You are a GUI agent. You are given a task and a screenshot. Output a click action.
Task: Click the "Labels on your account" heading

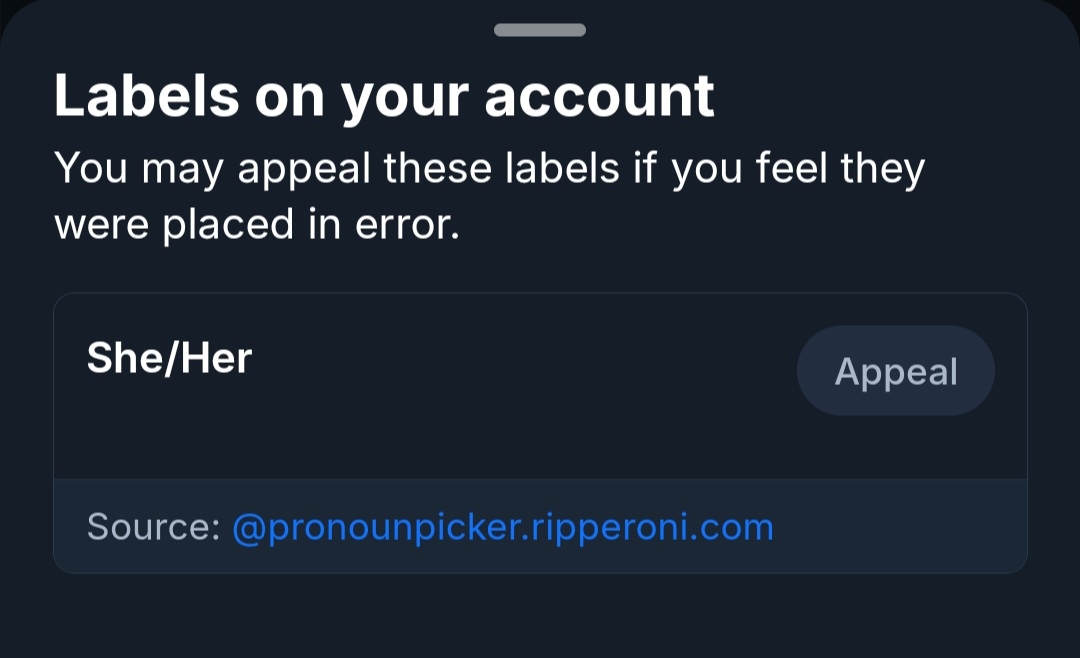pyautogui.click(x=384, y=96)
